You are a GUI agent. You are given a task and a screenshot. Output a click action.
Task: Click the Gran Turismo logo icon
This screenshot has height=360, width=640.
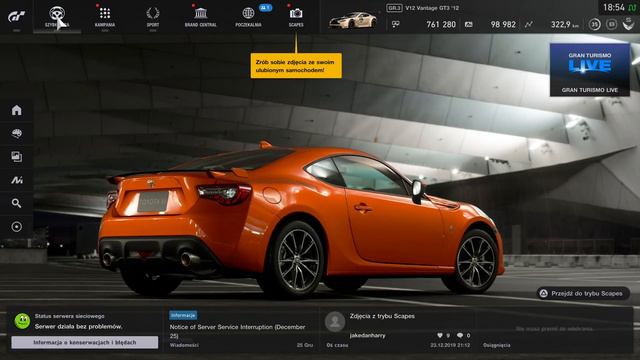tap(17, 16)
